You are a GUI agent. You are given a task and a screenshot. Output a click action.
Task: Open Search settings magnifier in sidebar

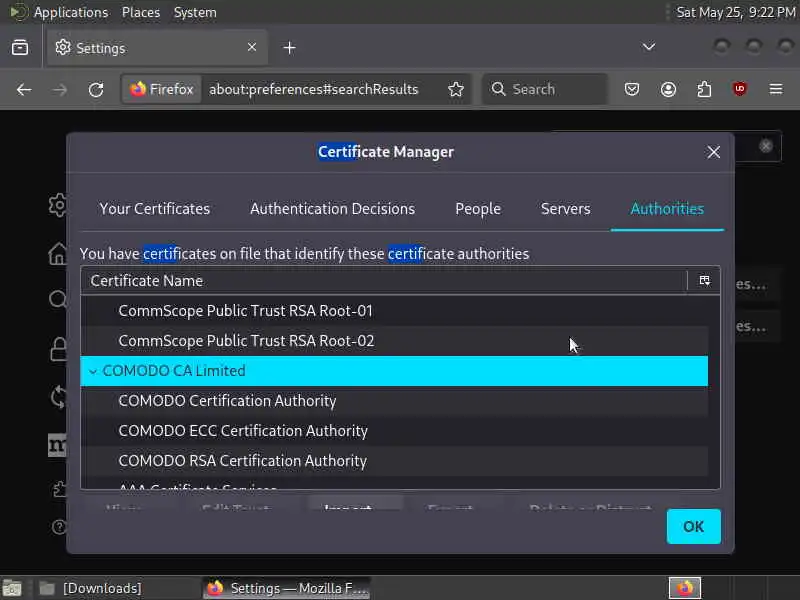tap(58, 299)
